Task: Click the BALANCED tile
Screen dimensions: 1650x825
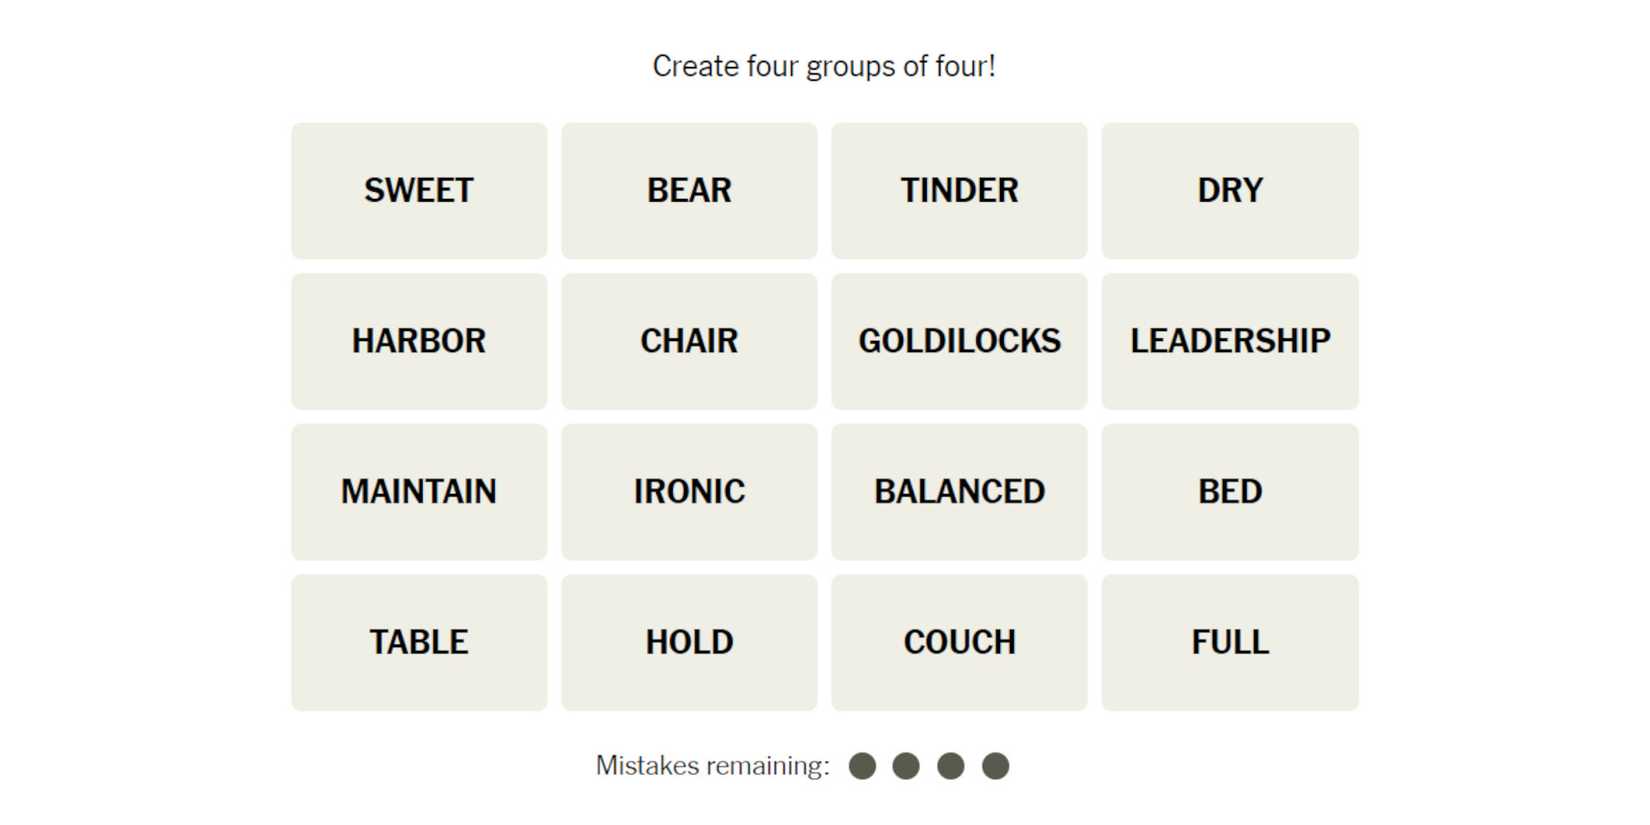Action: click(x=959, y=492)
